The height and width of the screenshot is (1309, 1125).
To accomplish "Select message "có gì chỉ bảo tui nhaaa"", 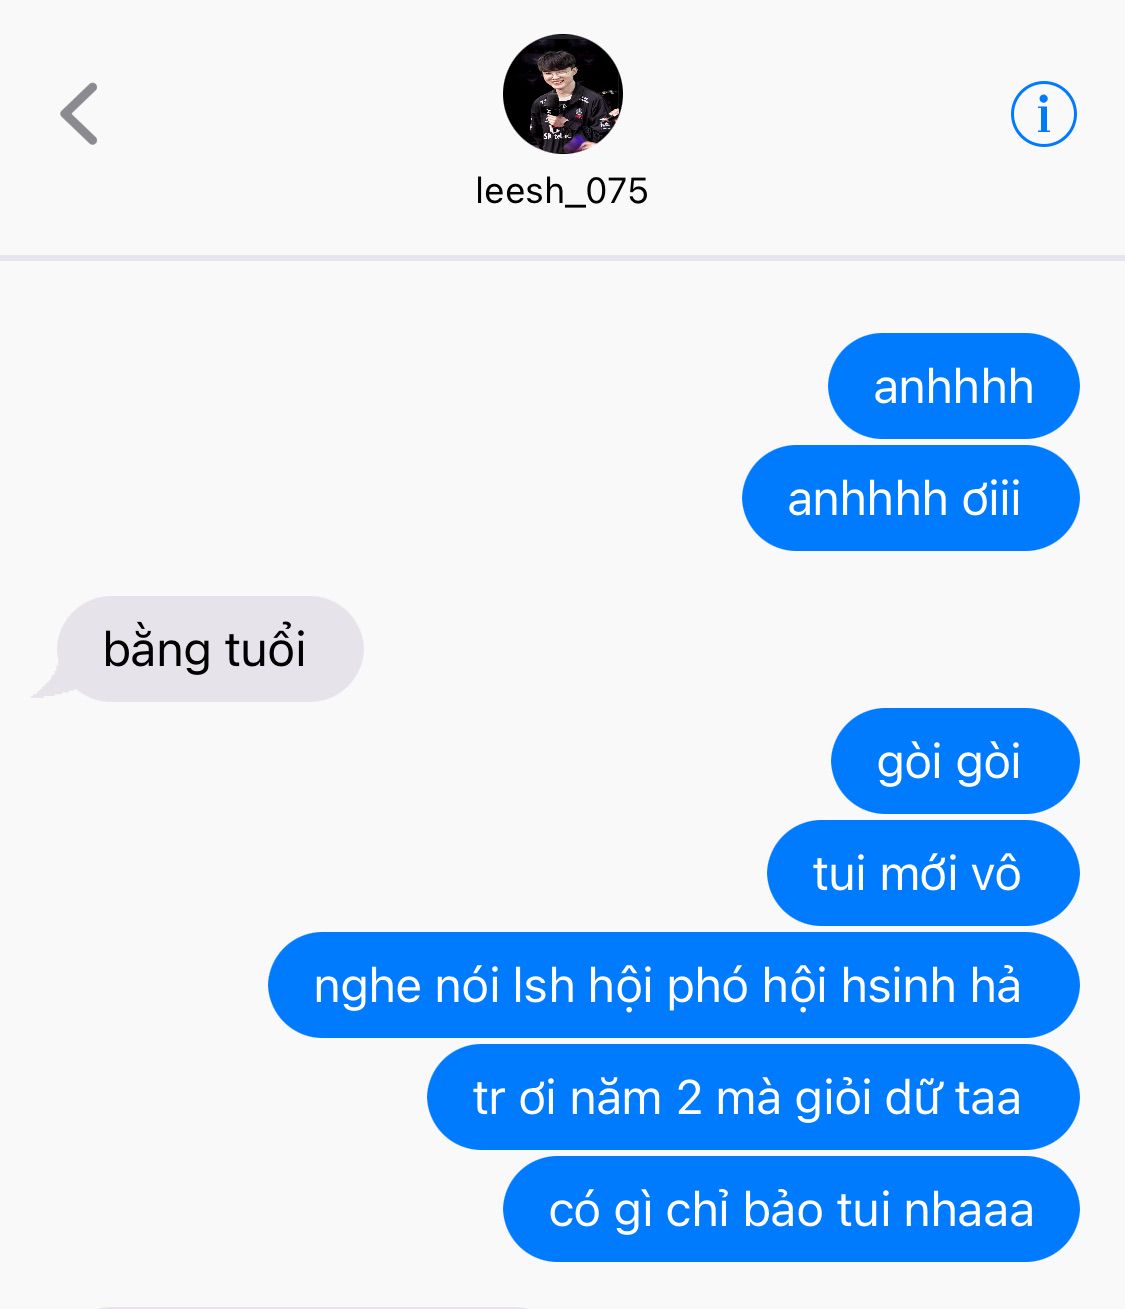I will coord(791,1209).
